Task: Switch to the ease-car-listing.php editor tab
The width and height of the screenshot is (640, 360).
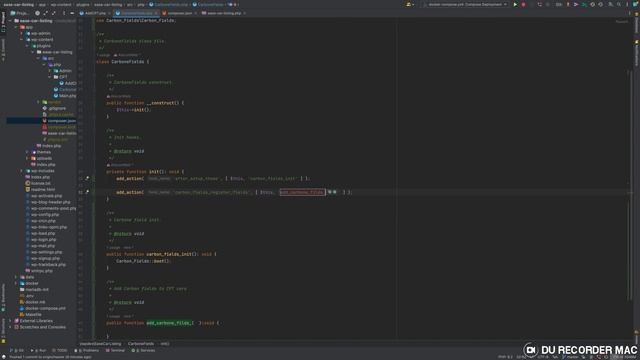Action: click(x=223, y=13)
